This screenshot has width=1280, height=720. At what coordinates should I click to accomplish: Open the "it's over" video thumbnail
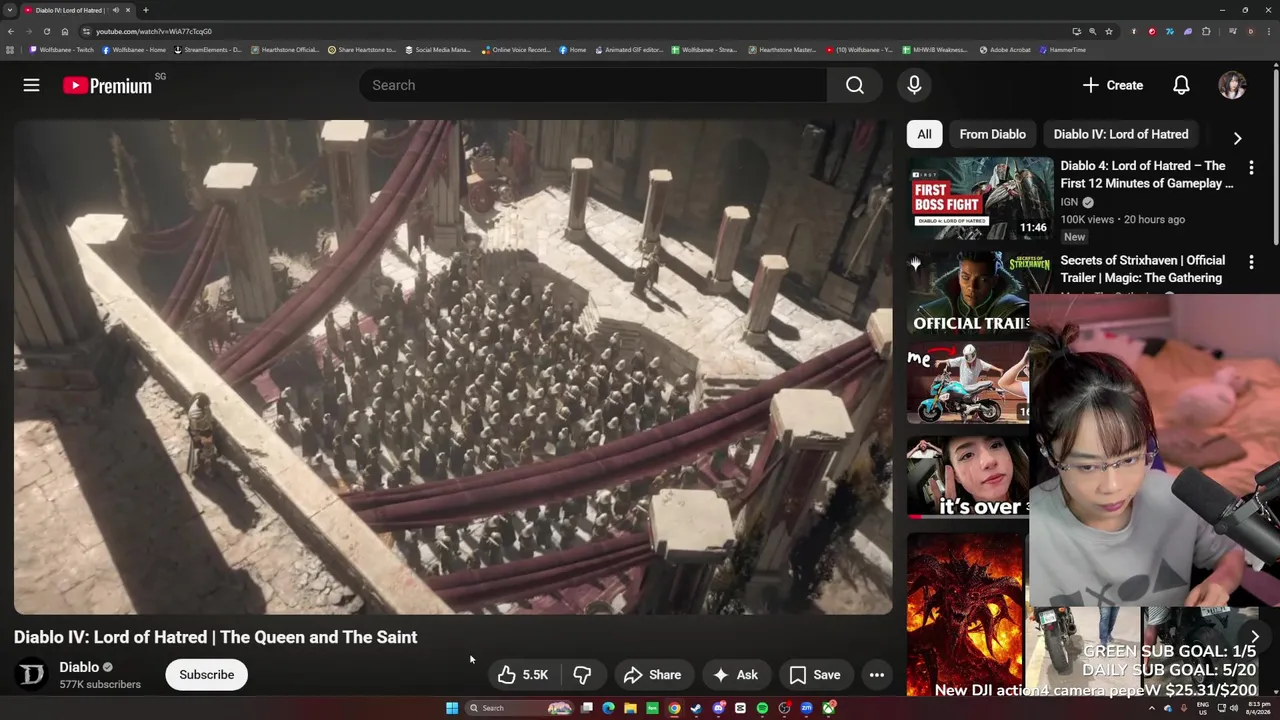tap(968, 478)
